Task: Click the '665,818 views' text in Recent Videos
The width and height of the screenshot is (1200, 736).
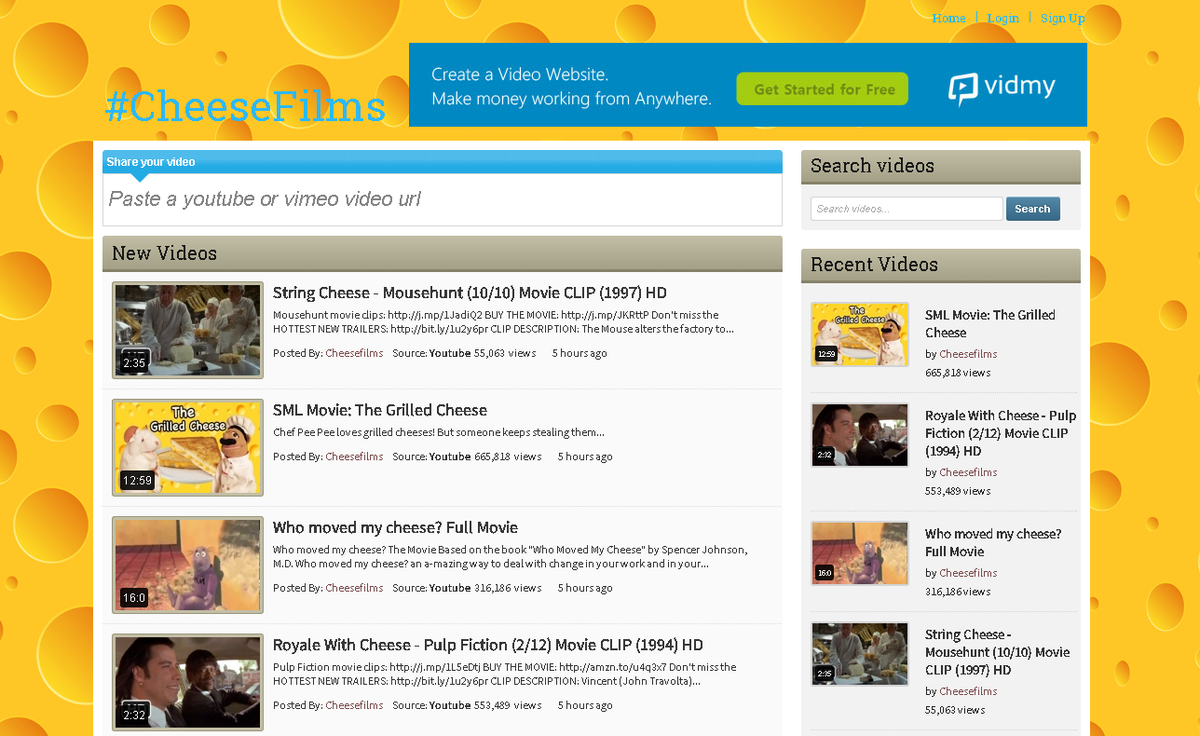Action: point(958,373)
